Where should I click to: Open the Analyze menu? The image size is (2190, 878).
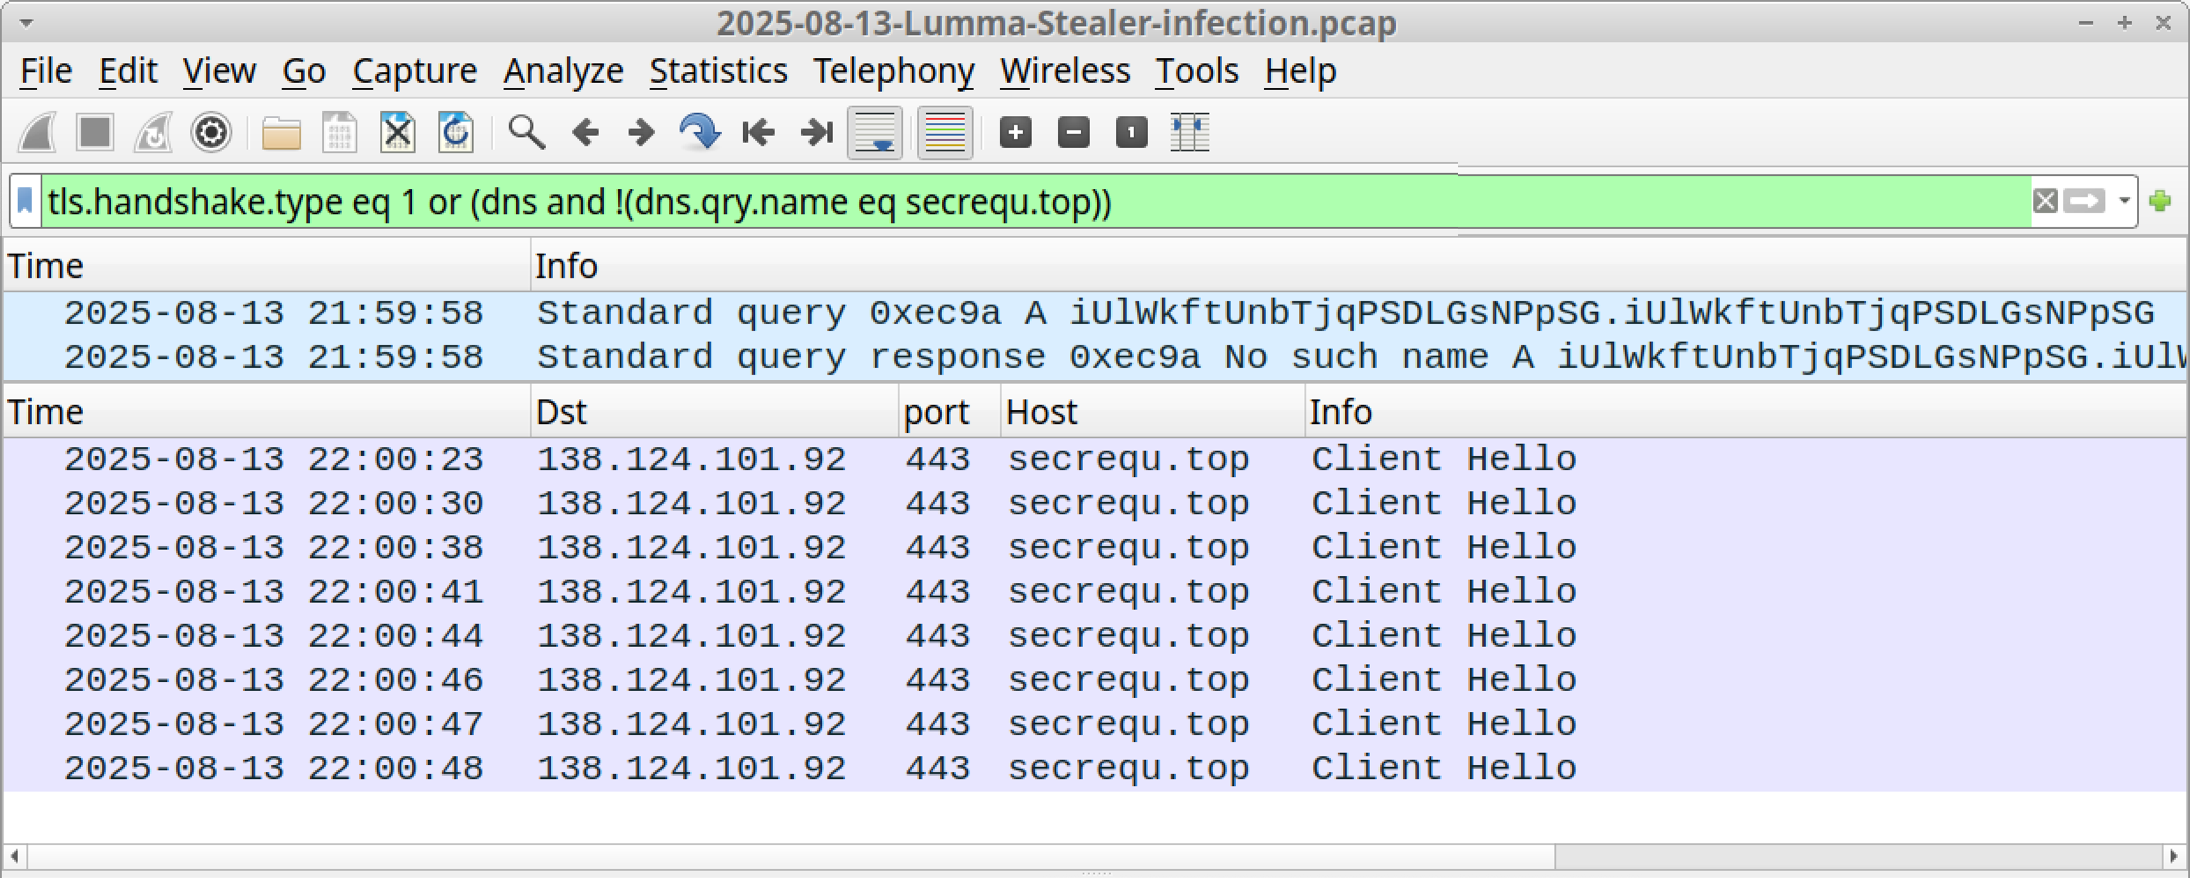pos(563,71)
